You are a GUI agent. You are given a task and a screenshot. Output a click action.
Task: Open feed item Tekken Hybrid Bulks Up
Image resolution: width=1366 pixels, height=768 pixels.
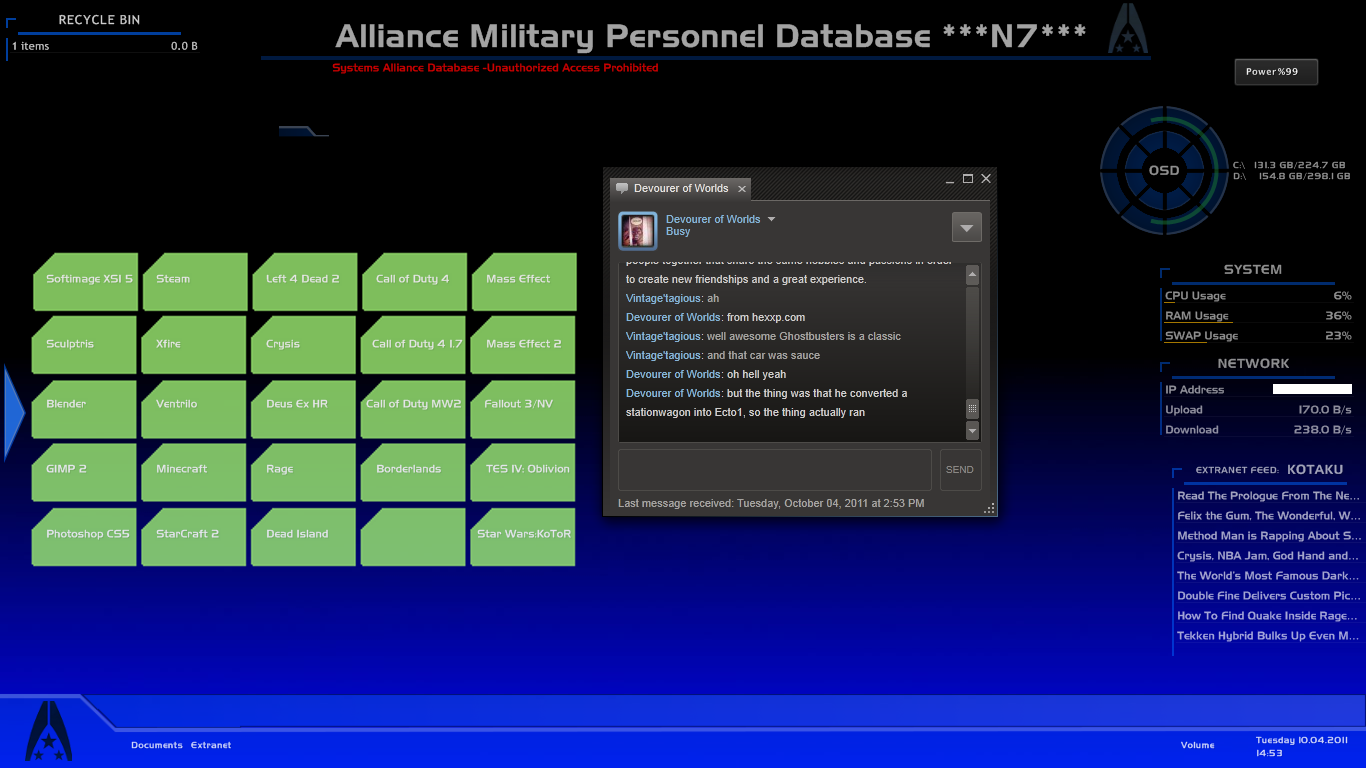(1268, 636)
